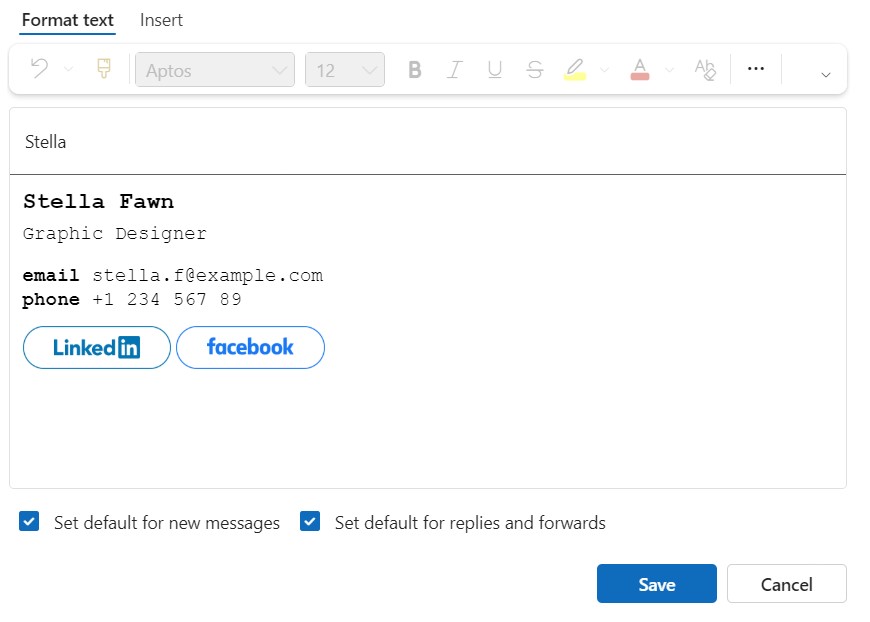Cancel the signature changes
Screen dimensions: 870x622
point(786,584)
